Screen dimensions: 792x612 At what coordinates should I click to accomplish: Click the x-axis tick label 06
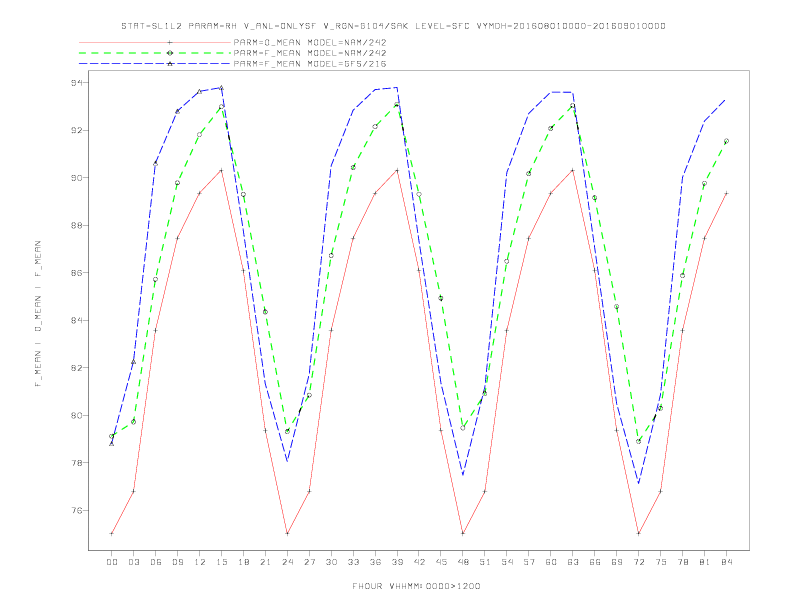click(x=156, y=562)
